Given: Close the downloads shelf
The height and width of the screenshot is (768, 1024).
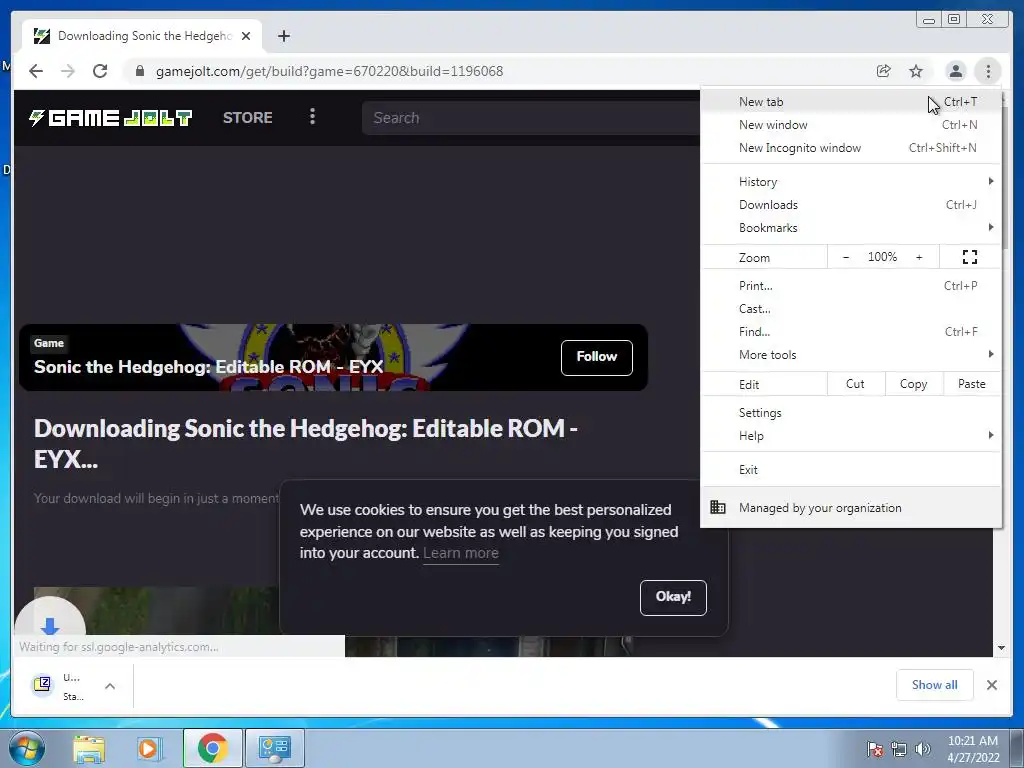Looking at the screenshot, I should coord(991,685).
